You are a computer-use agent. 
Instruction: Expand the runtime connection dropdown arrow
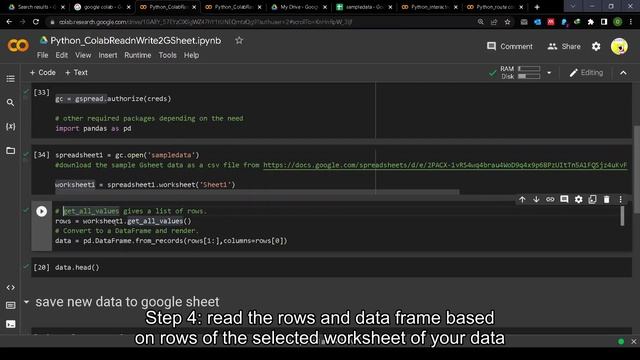point(549,73)
